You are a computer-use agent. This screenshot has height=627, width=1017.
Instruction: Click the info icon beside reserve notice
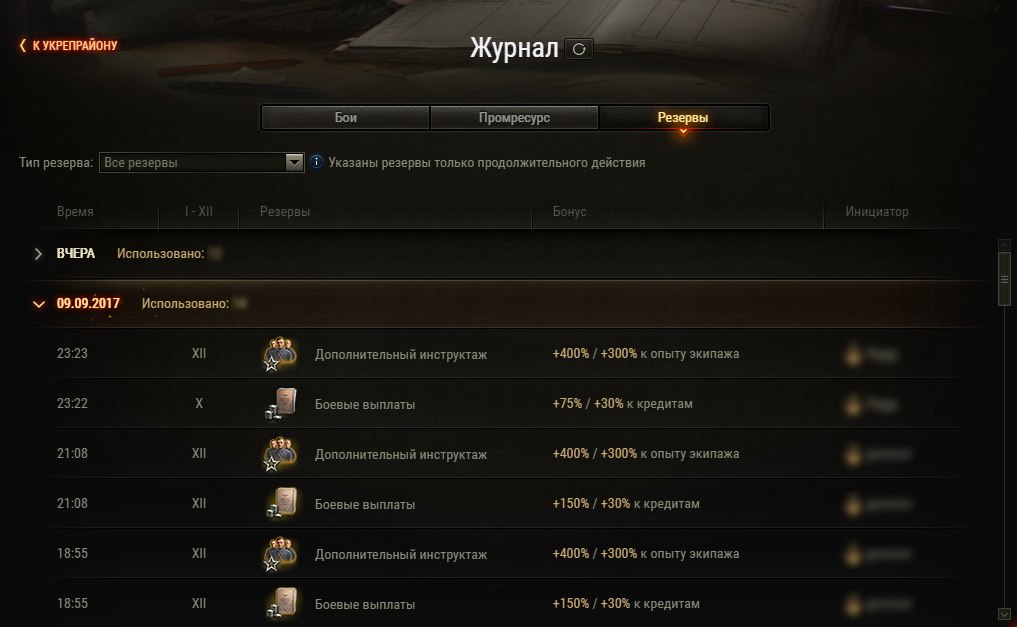(316, 161)
